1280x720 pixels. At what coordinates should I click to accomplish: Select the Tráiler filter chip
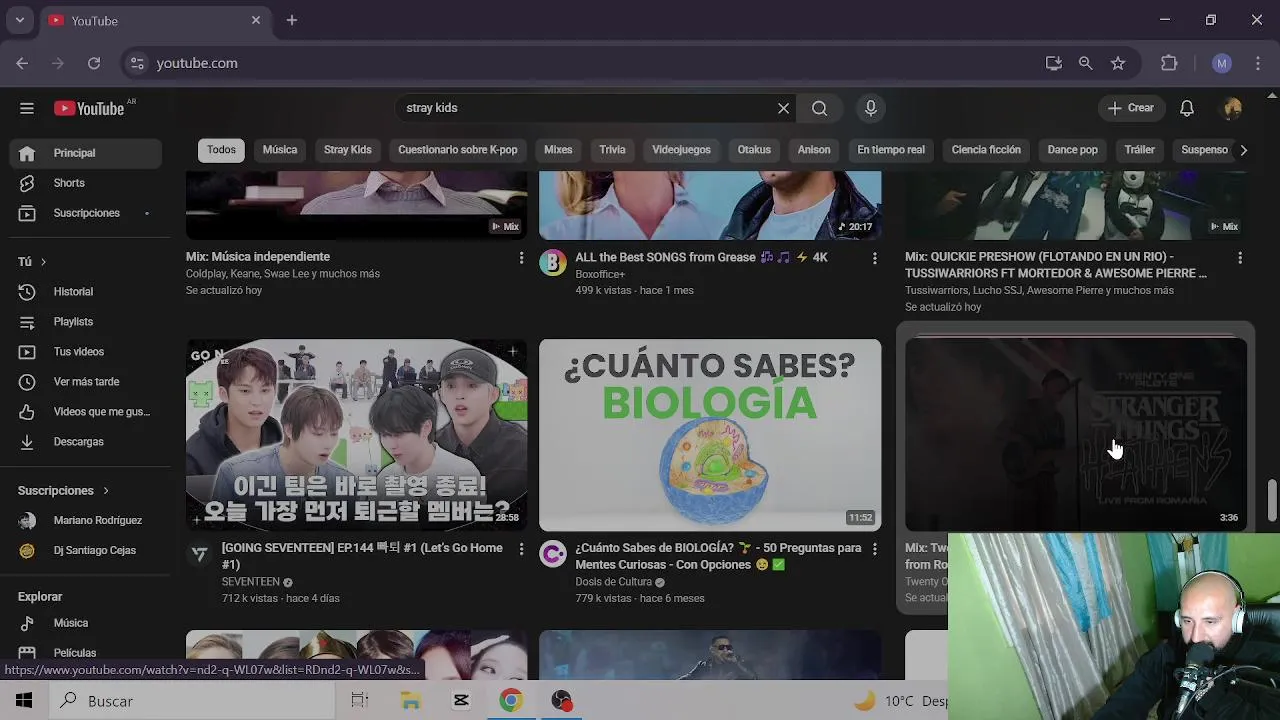click(1139, 150)
